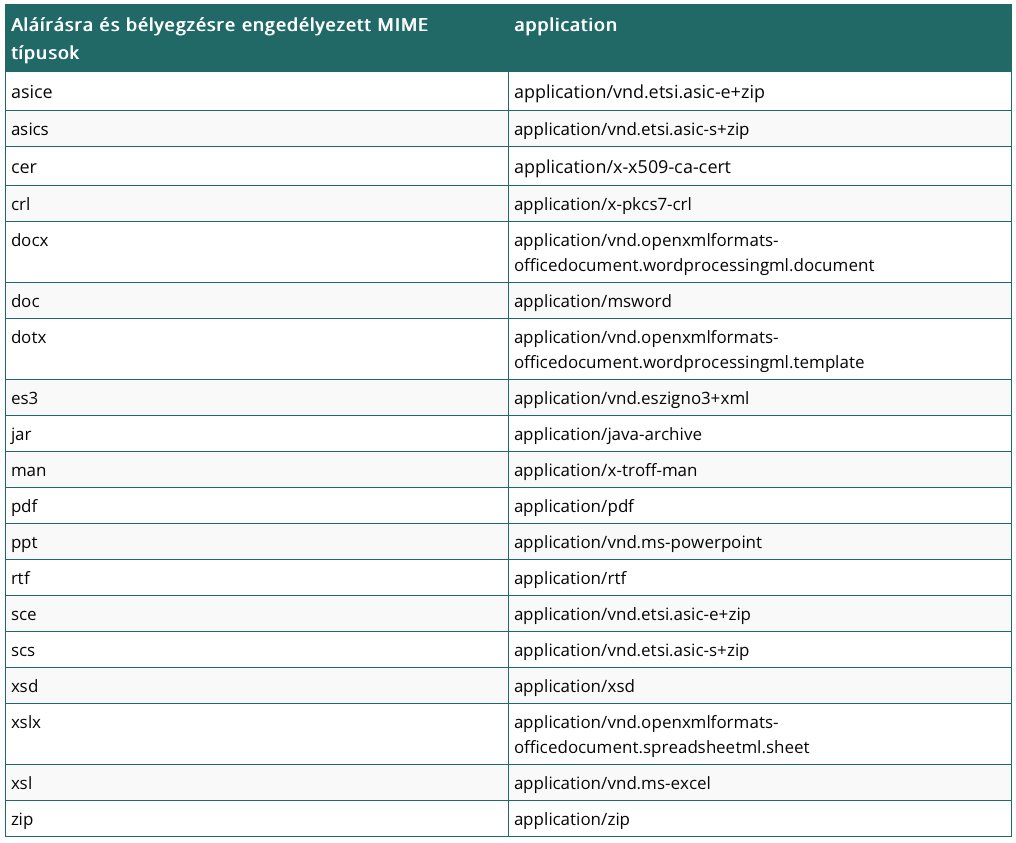Select 'application/vnd.ms-powerpoint' value
Screen dimensions: 1016x843
pyautogui.click(x=638, y=542)
